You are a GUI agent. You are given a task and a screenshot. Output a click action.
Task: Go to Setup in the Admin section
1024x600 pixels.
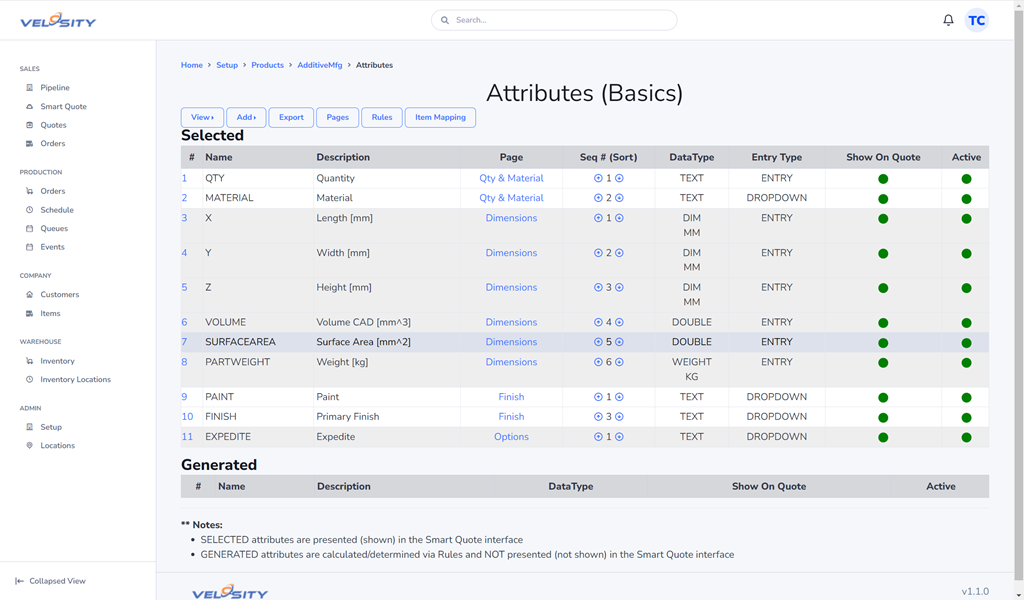click(51, 427)
